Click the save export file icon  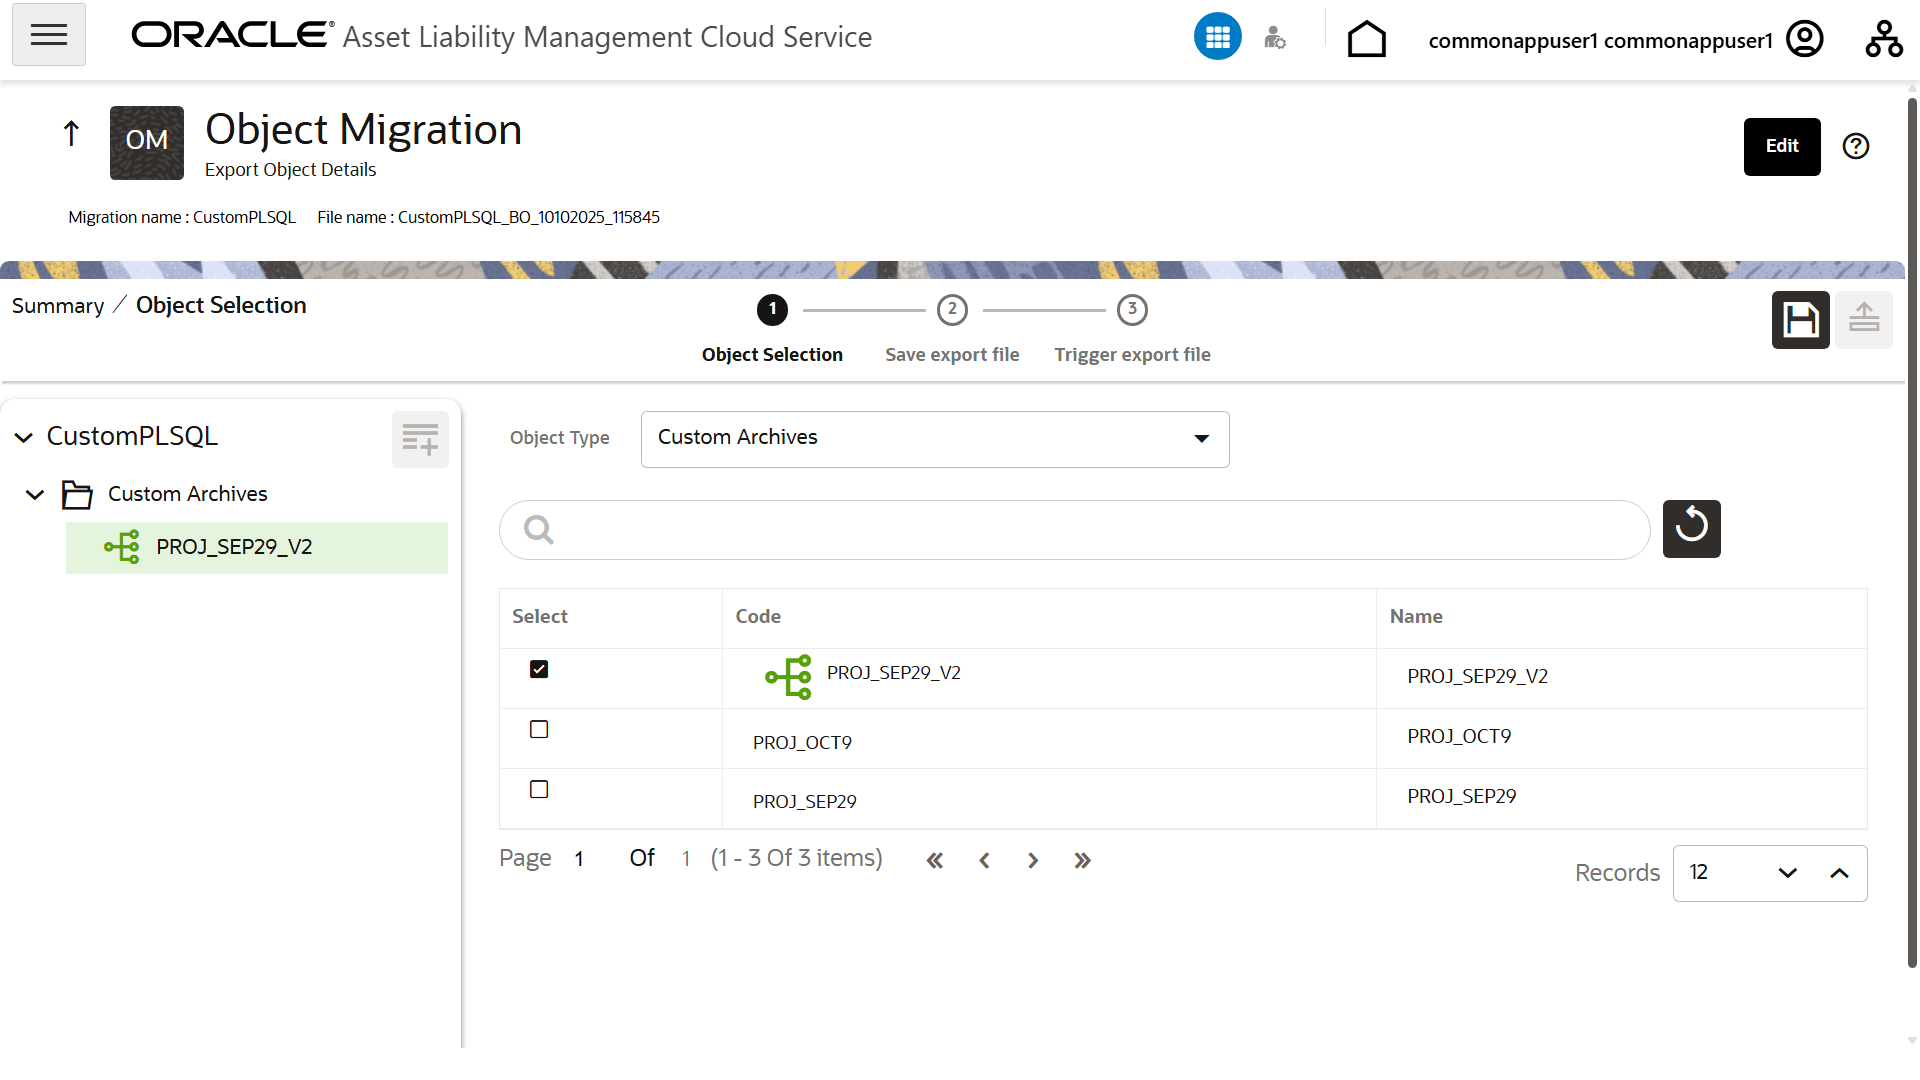coord(1800,320)
